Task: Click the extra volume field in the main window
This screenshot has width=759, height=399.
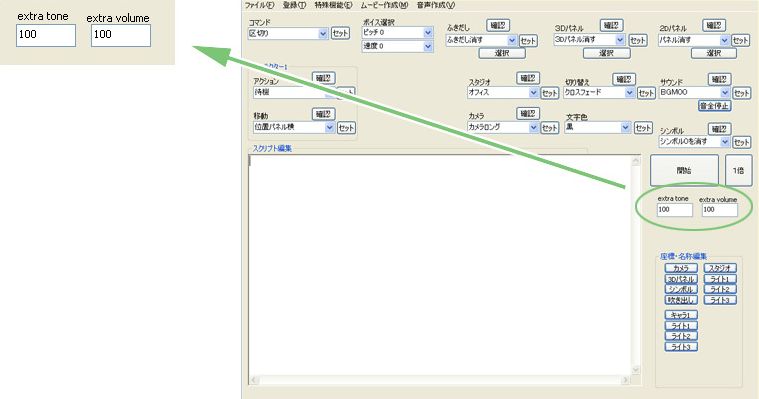Action: click(x=720, y=210)
